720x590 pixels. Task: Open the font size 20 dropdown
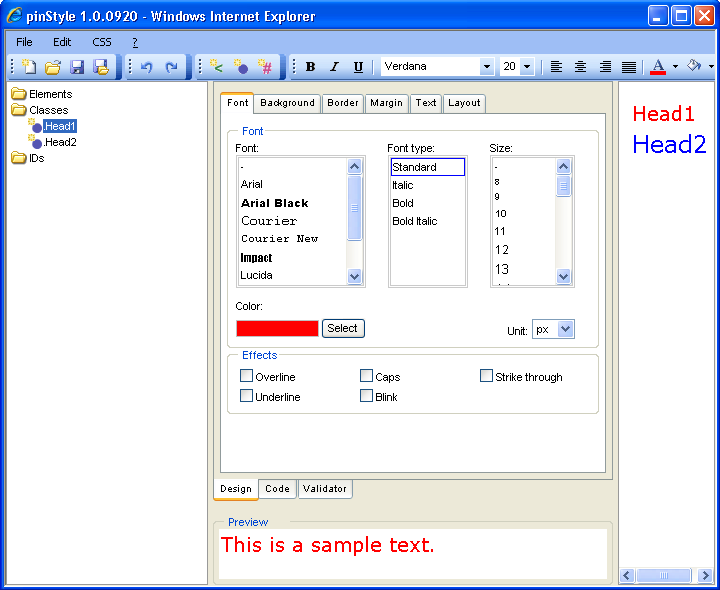click(x=527, y=67)
